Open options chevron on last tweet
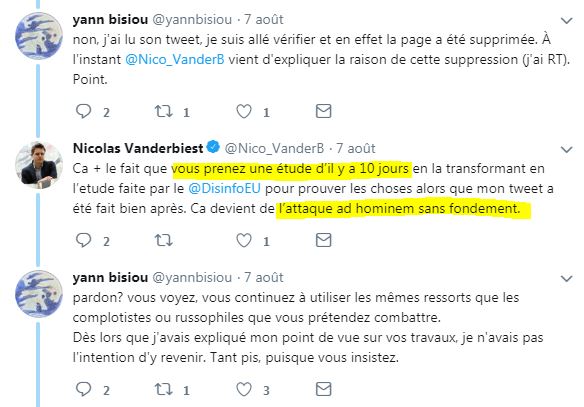The image size is (584, 407). (x=566, y=279)
